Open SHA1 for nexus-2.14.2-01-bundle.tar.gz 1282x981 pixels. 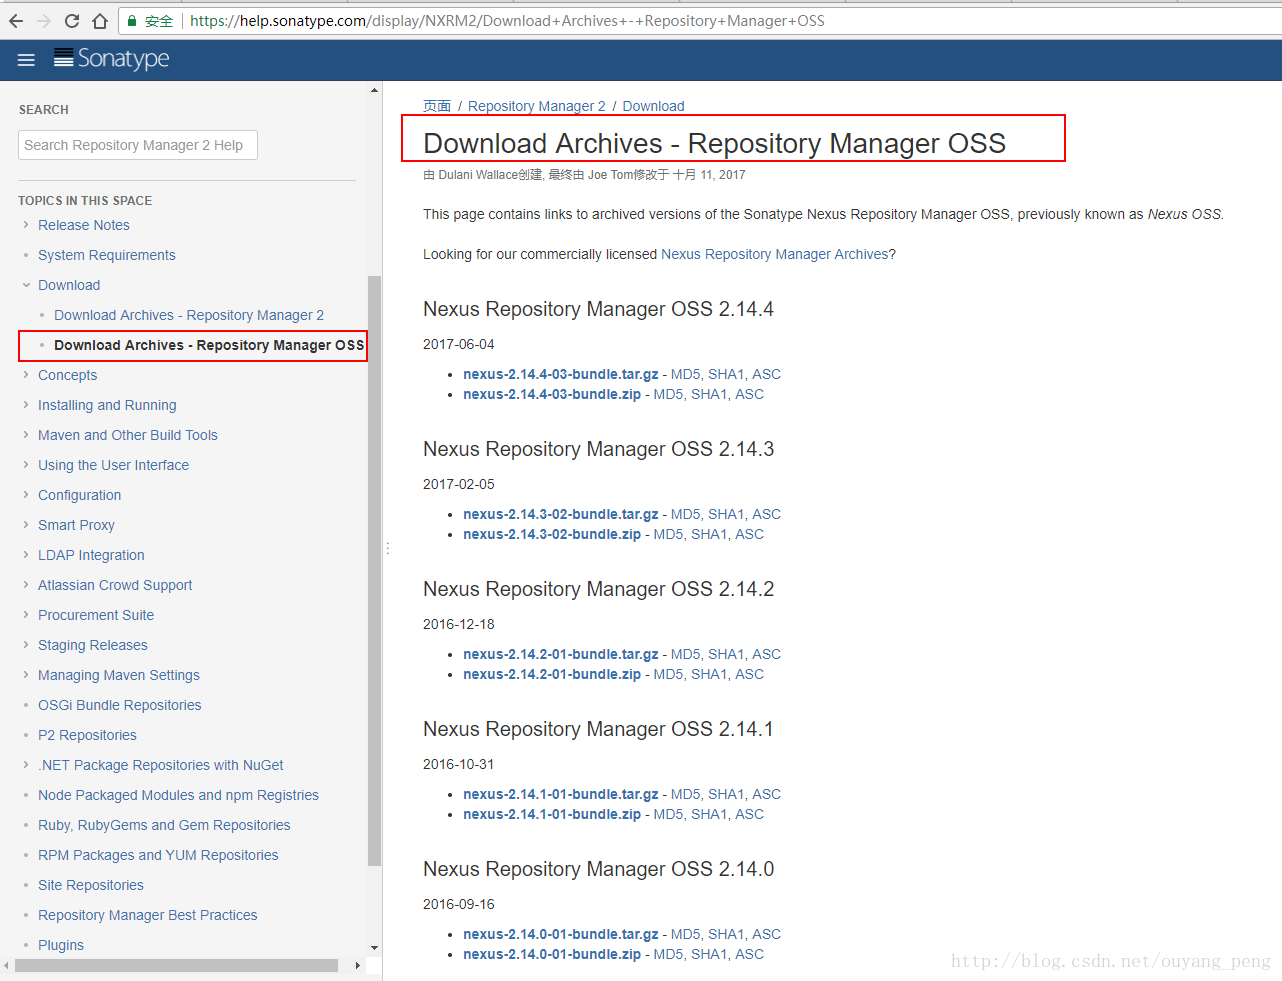726,654
